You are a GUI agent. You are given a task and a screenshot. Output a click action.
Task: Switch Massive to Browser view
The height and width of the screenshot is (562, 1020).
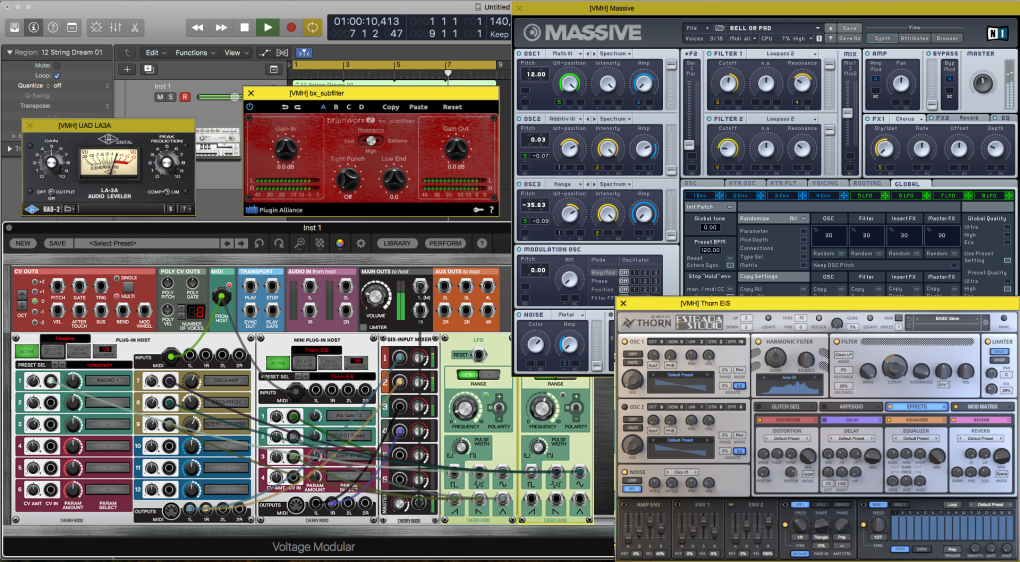pyautogui.click(x=947, y=38)
